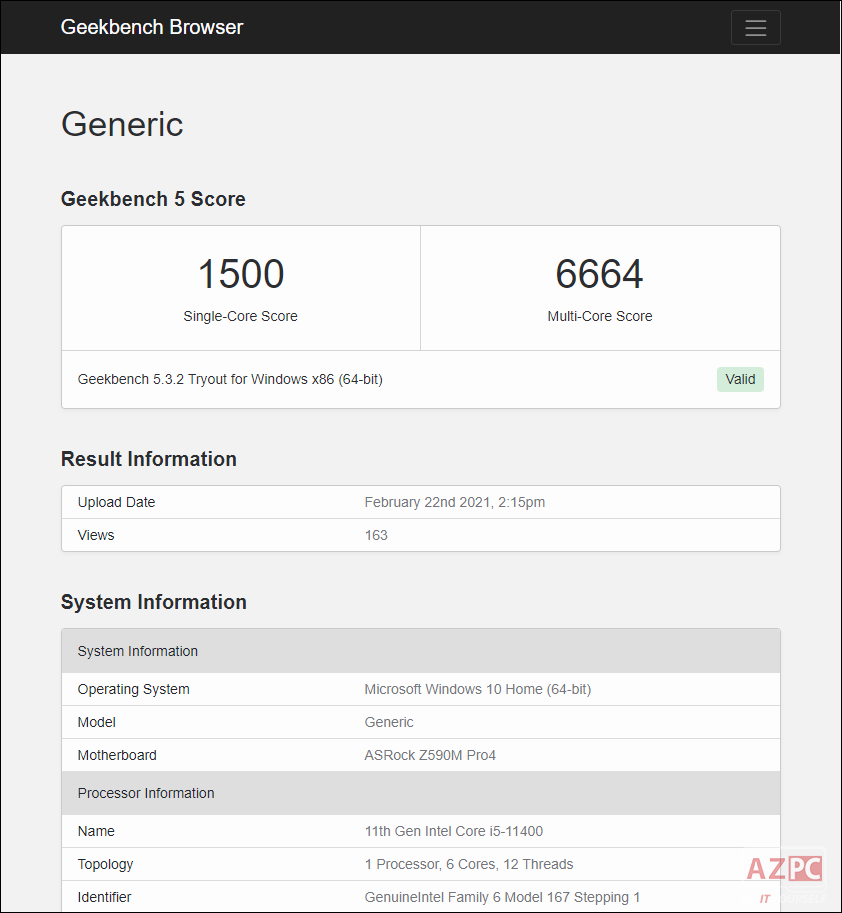
Task: Open the hamburger navigation menu
Action: click(755, 28)
